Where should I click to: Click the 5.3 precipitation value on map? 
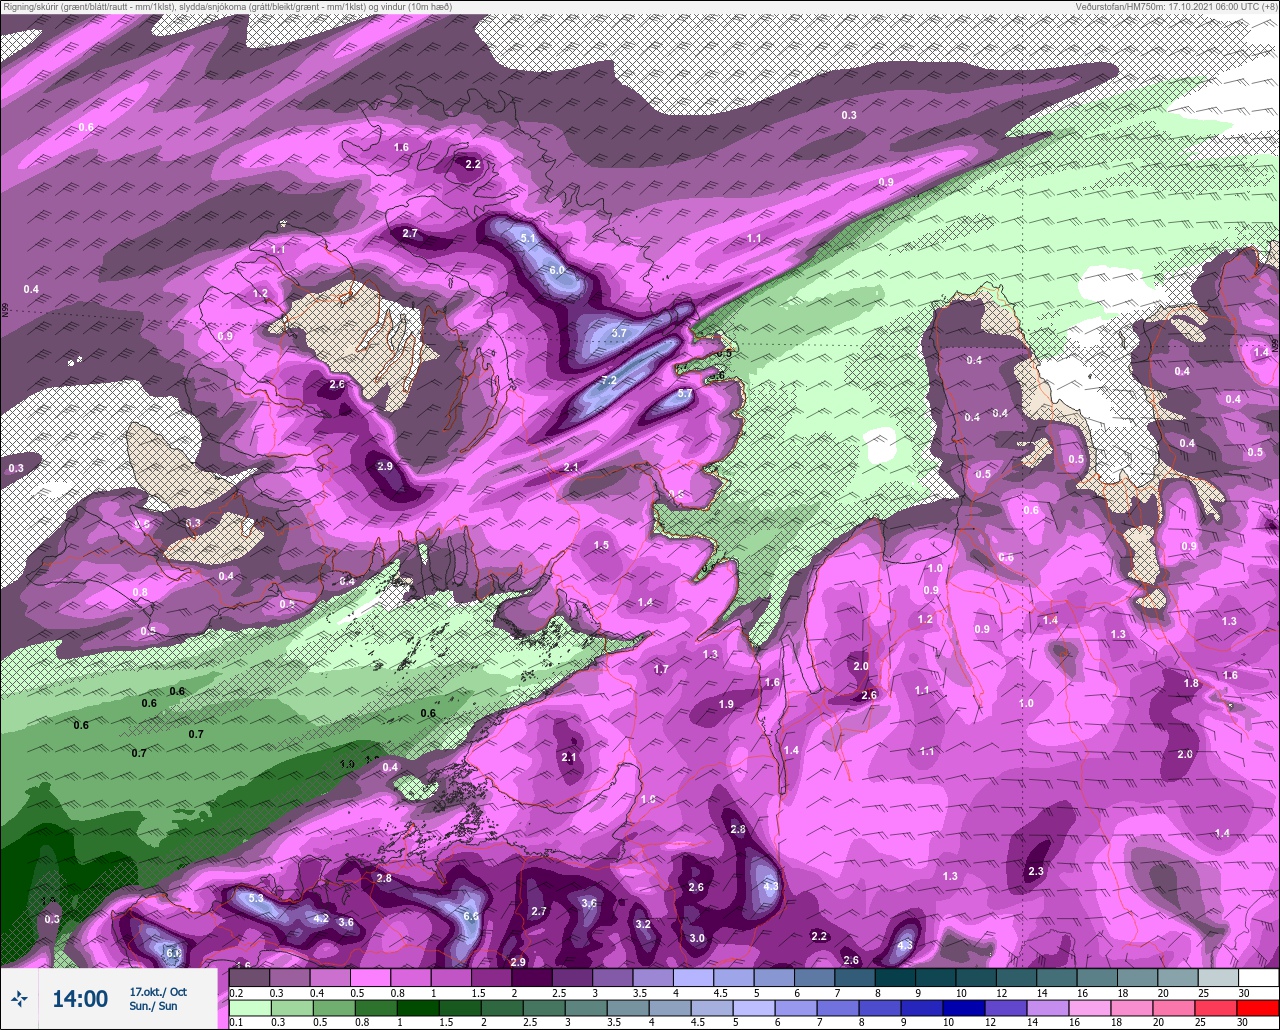tap(256, 899)
